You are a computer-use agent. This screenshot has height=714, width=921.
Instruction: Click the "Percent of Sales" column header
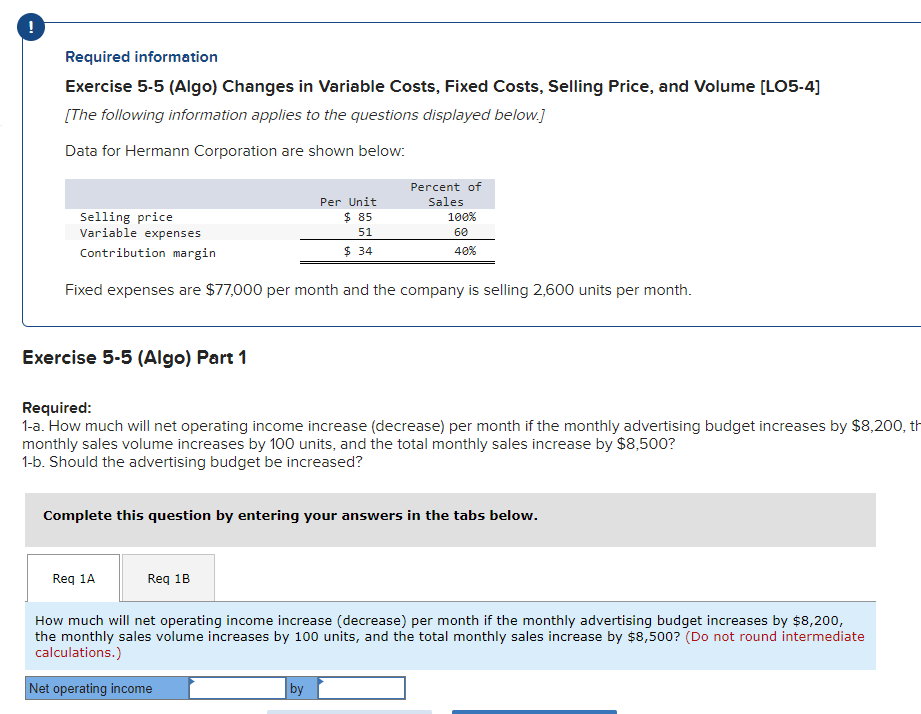445,193
